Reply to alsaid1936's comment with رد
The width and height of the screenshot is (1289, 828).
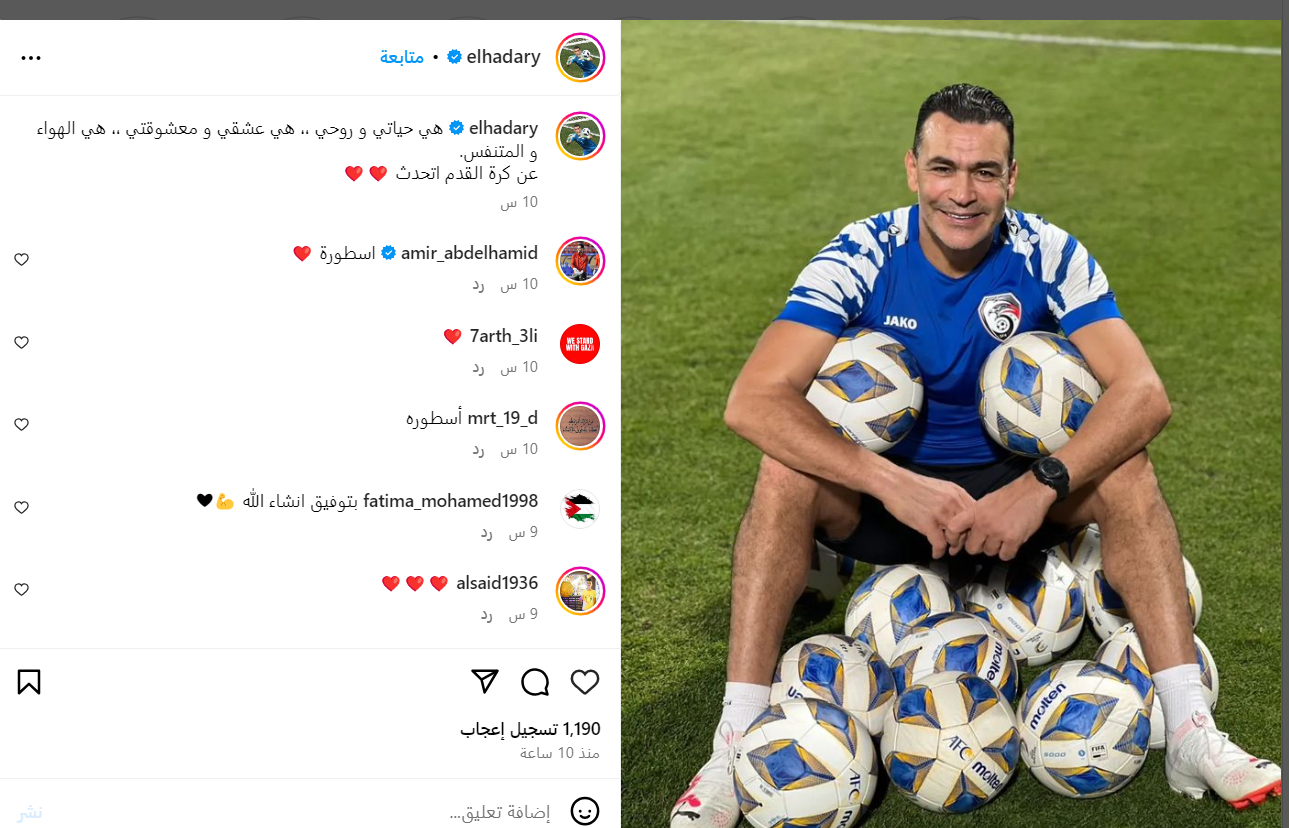486,615
